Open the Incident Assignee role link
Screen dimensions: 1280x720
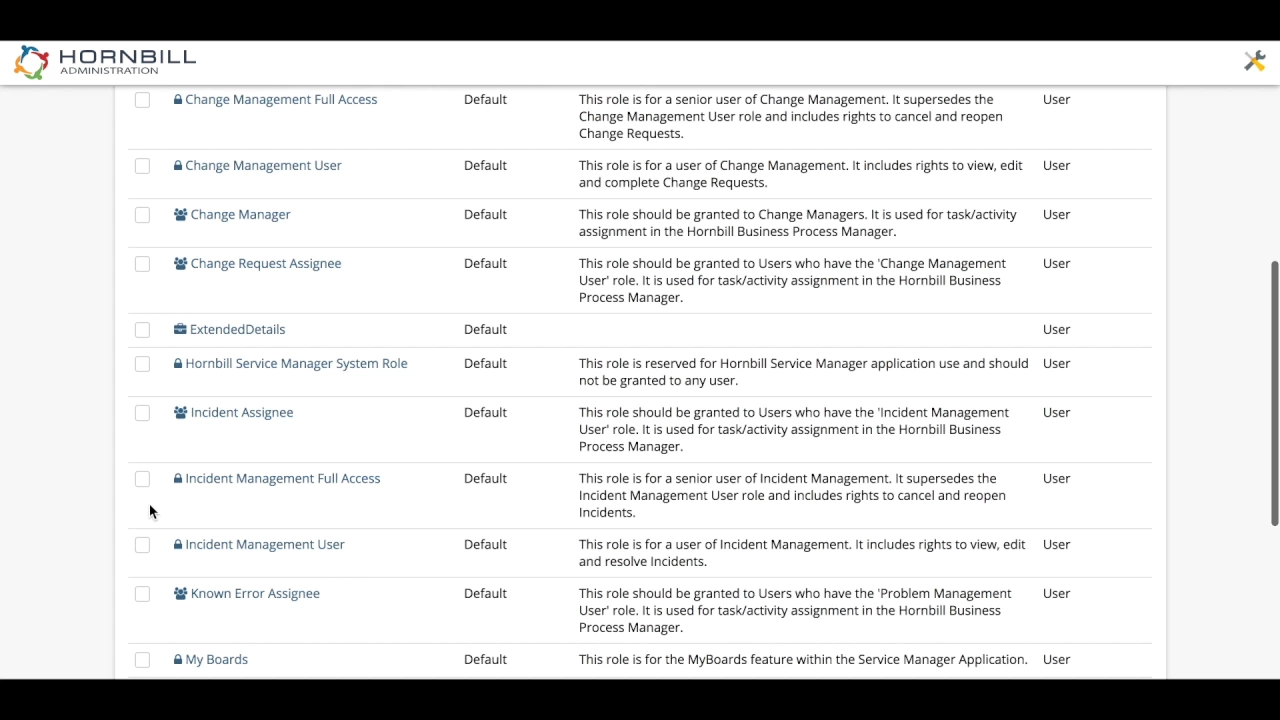pos(242,413)
